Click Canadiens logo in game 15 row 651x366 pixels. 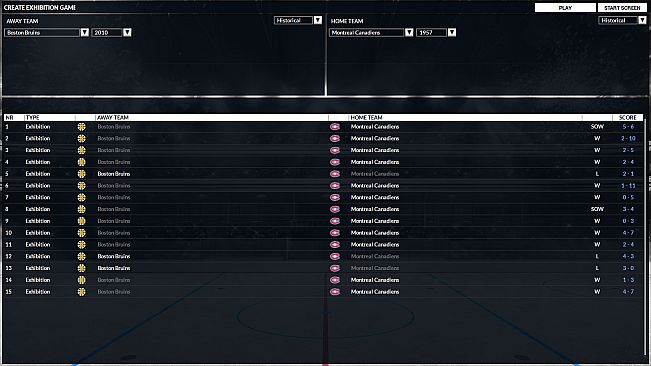pyautogui.click(x=335, y=292)
